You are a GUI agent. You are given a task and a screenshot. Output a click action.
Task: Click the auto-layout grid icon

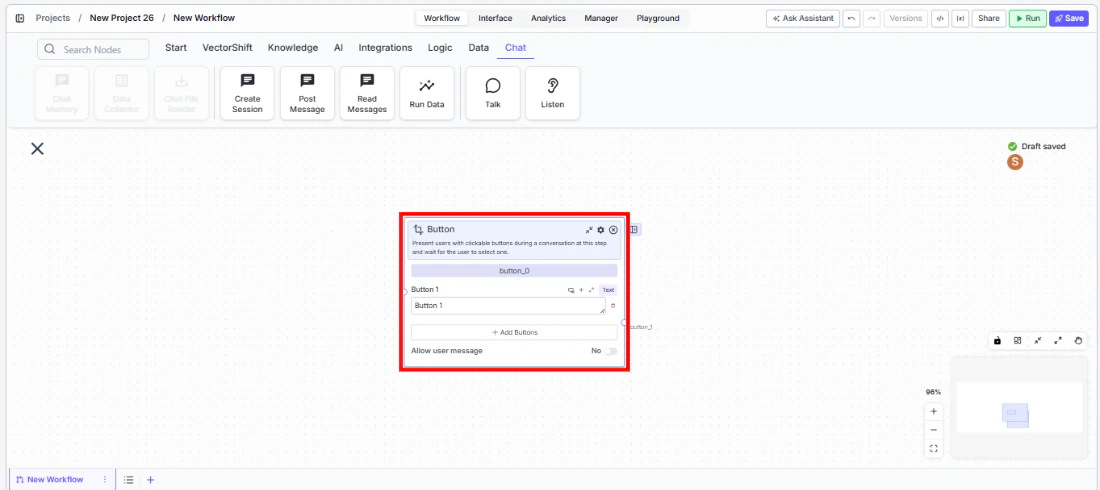coord(1017,340)
